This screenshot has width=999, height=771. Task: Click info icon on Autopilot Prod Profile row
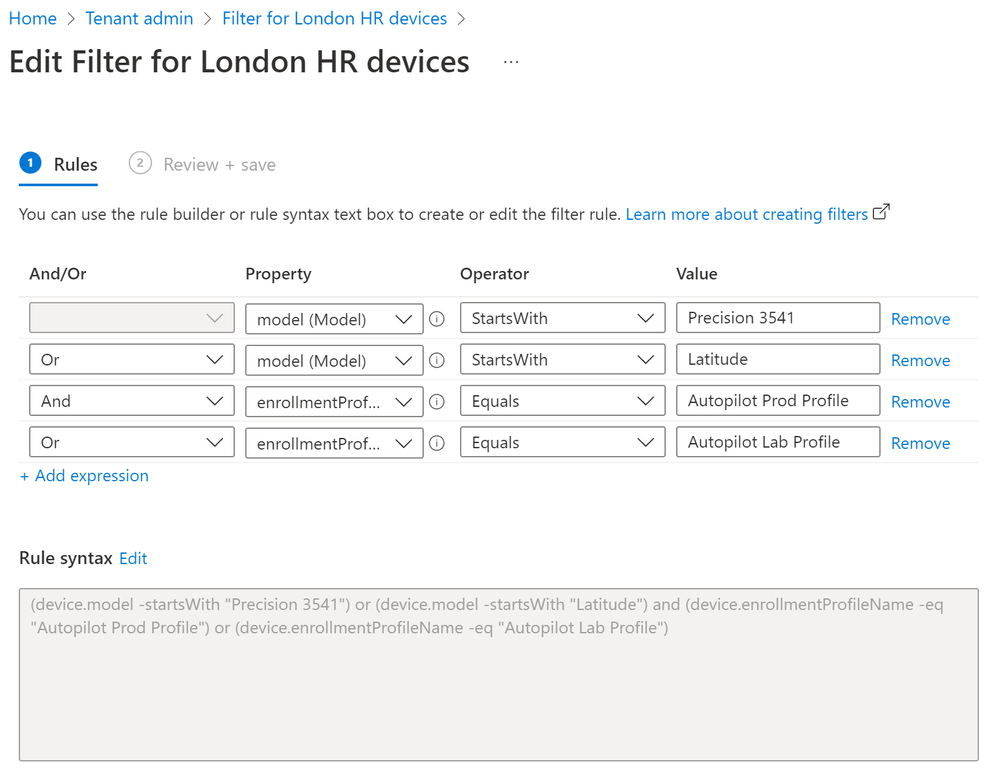click(x=437, y=402)
